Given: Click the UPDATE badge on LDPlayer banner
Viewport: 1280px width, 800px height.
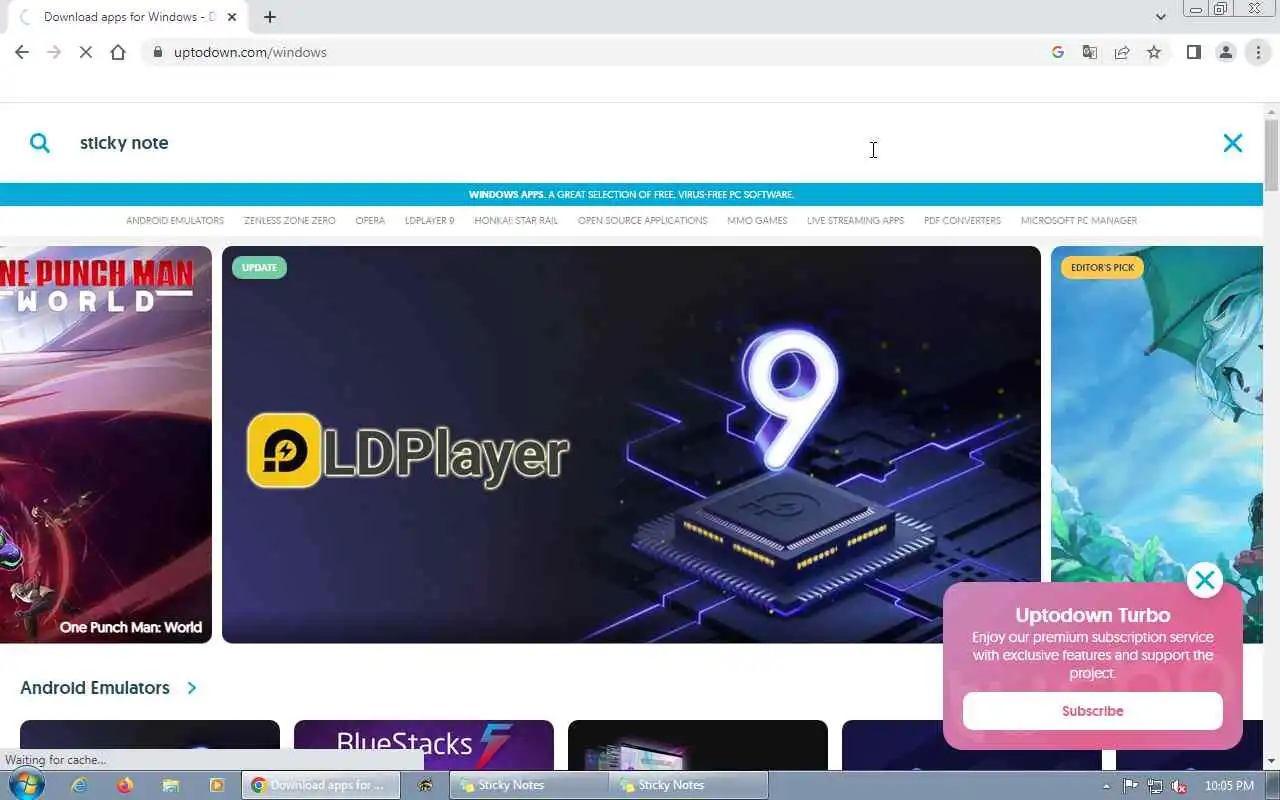Looking at the screenshot, I should pyautogui.click(x=259, y=267).
